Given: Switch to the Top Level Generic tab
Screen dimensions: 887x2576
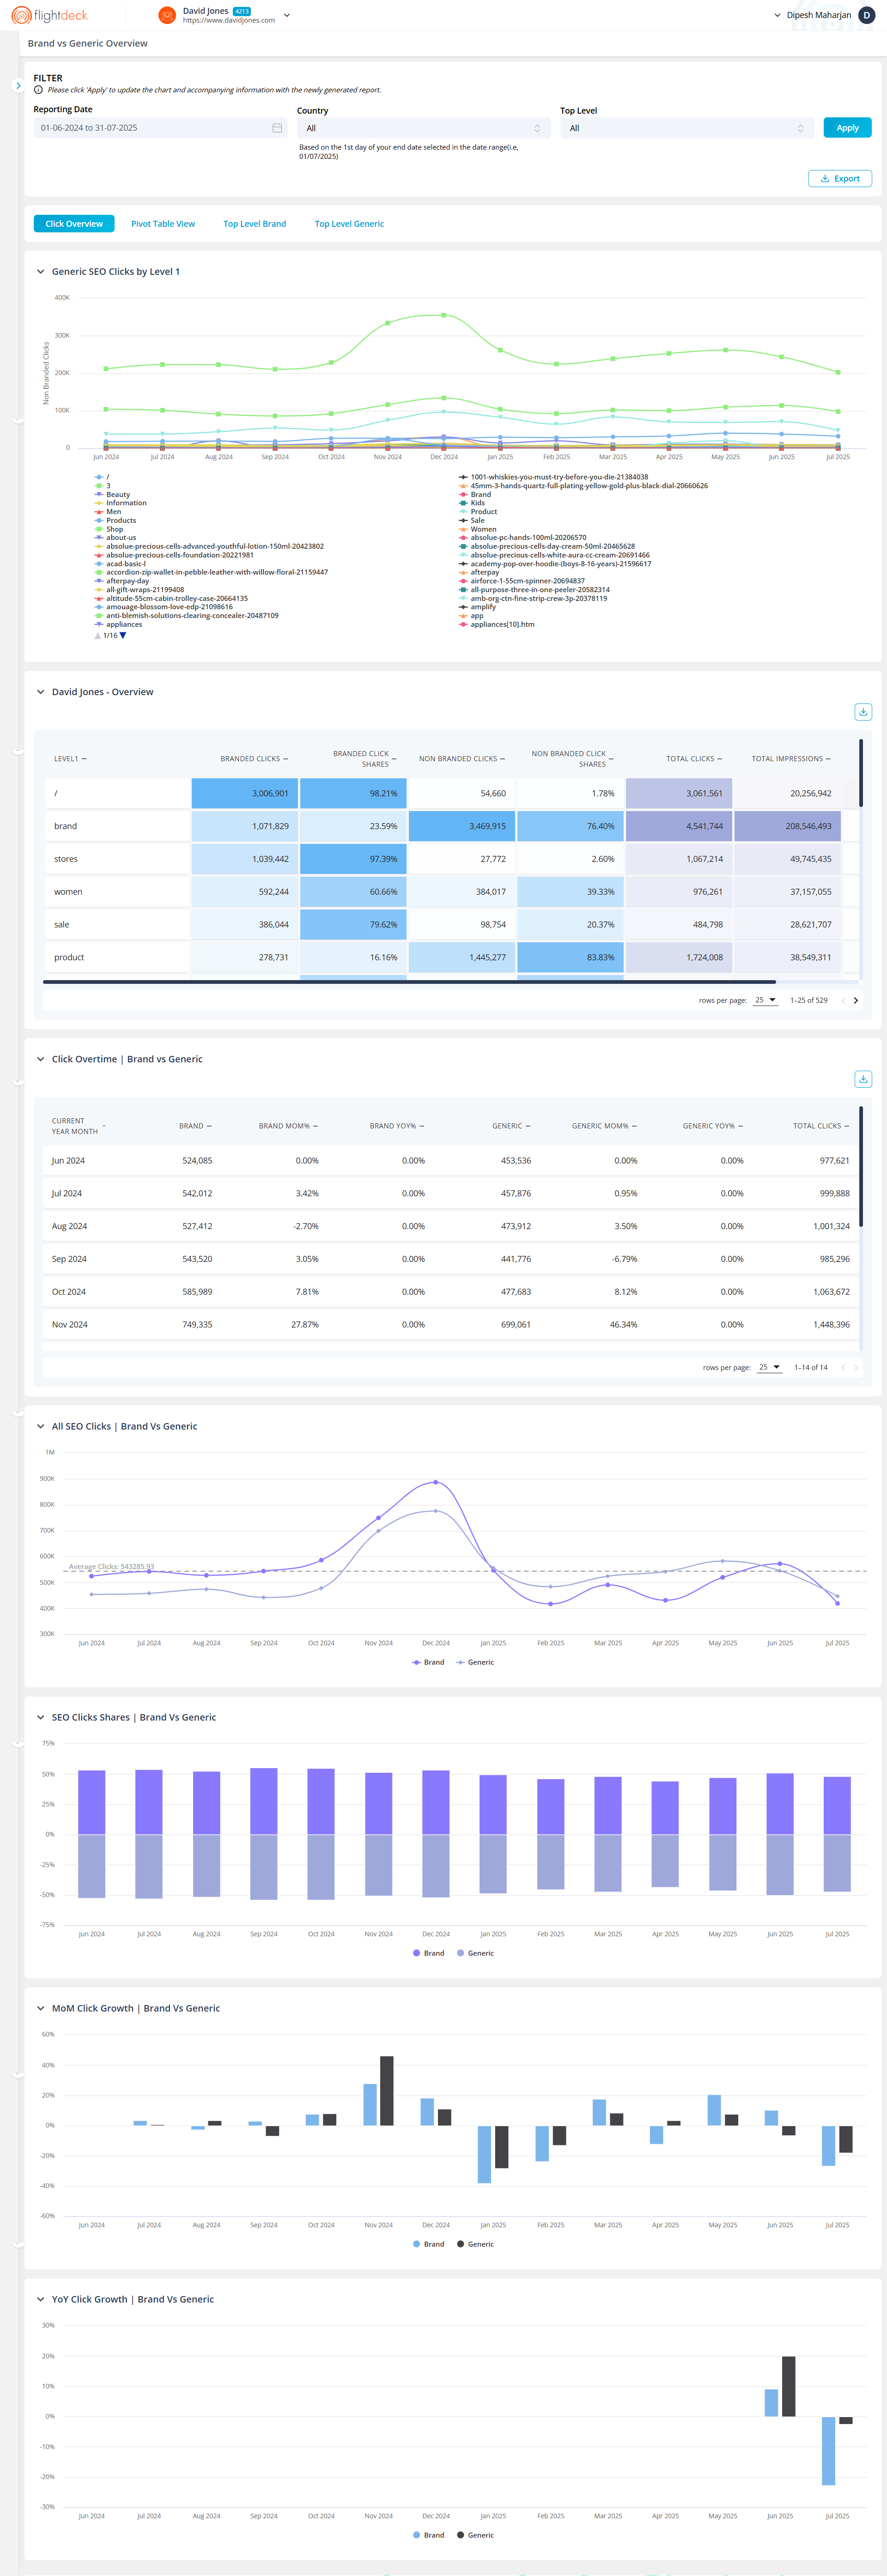Looking at the screenshot, I should pos(349,224).
